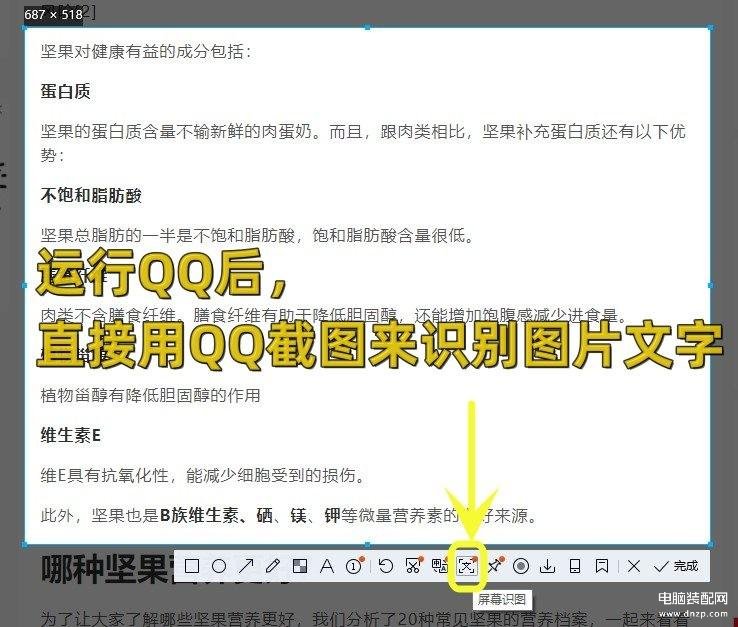The height and width of the screenshot is (627, 738).
Task: Click the line 坚果对健康有益的成分包括
Action: pyautogui.click(x=146, y=51)
